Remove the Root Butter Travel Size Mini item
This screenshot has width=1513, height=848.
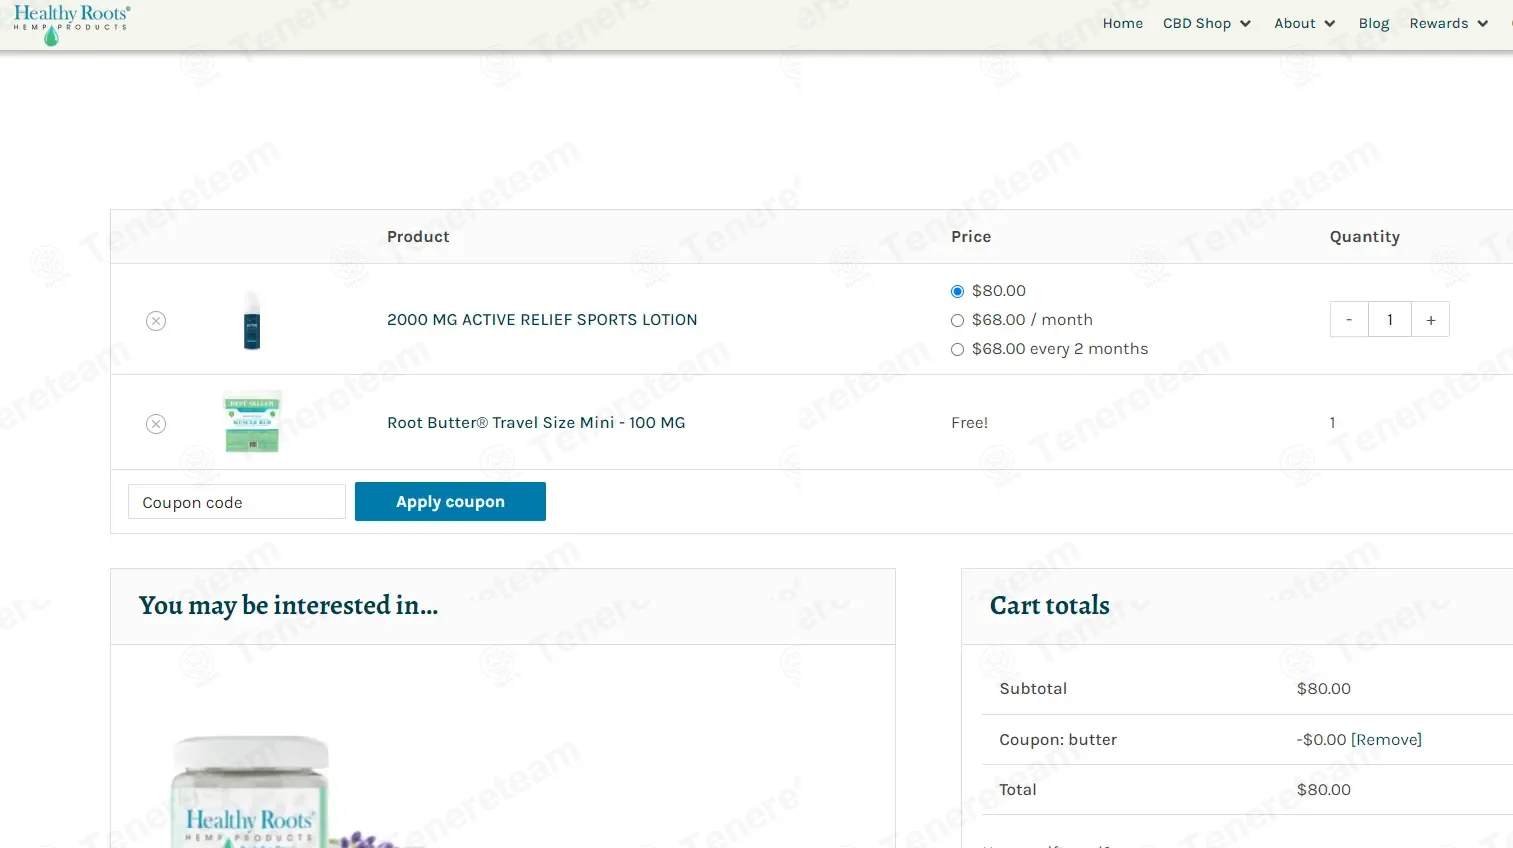[x=156, y=424]
